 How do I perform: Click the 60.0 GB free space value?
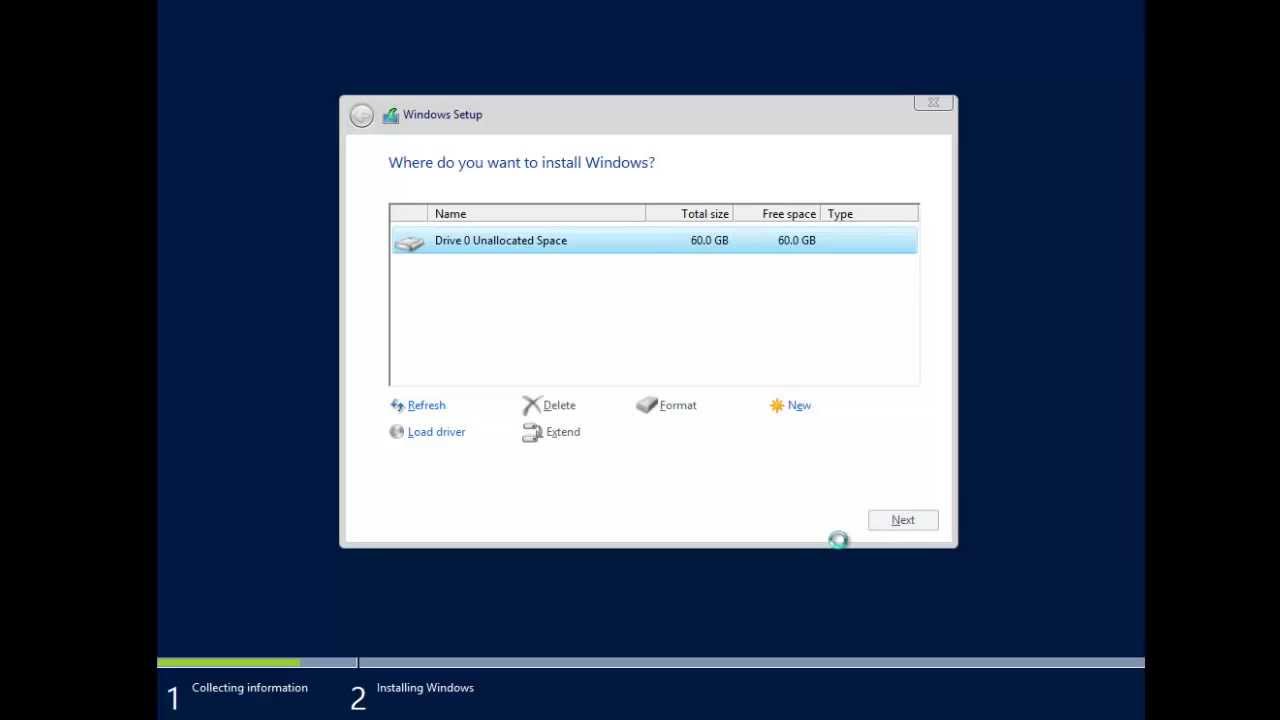coord(796,241)
